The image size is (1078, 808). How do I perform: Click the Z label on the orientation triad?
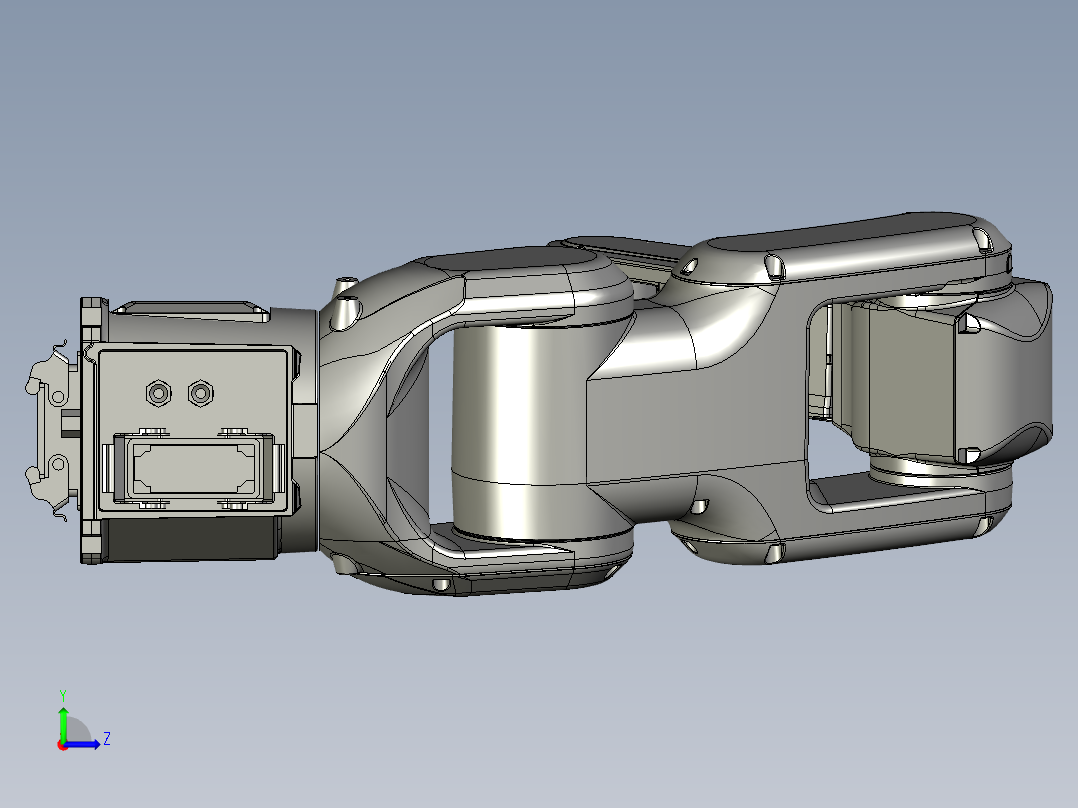(106, 737)
